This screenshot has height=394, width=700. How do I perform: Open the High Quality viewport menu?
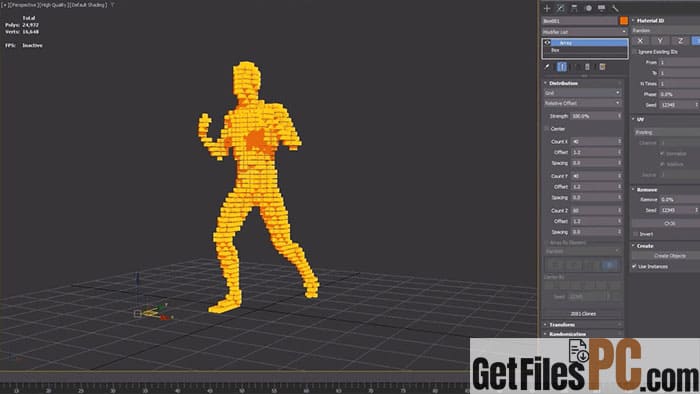[54, 5]
